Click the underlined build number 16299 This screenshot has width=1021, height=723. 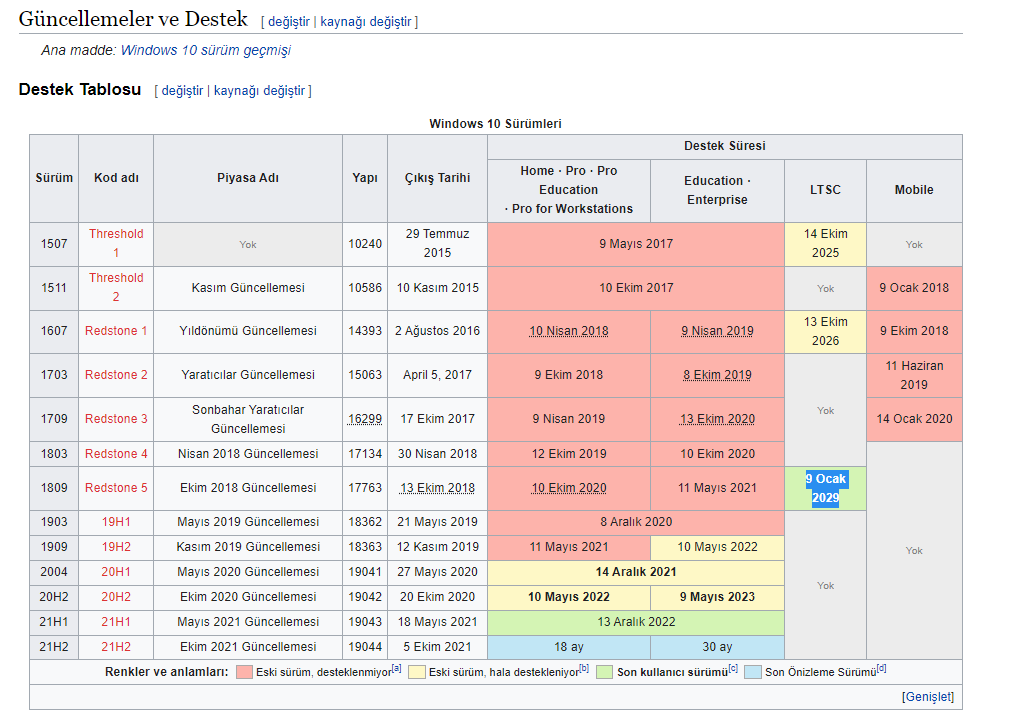pyautogui.click(x=364, y=419)
